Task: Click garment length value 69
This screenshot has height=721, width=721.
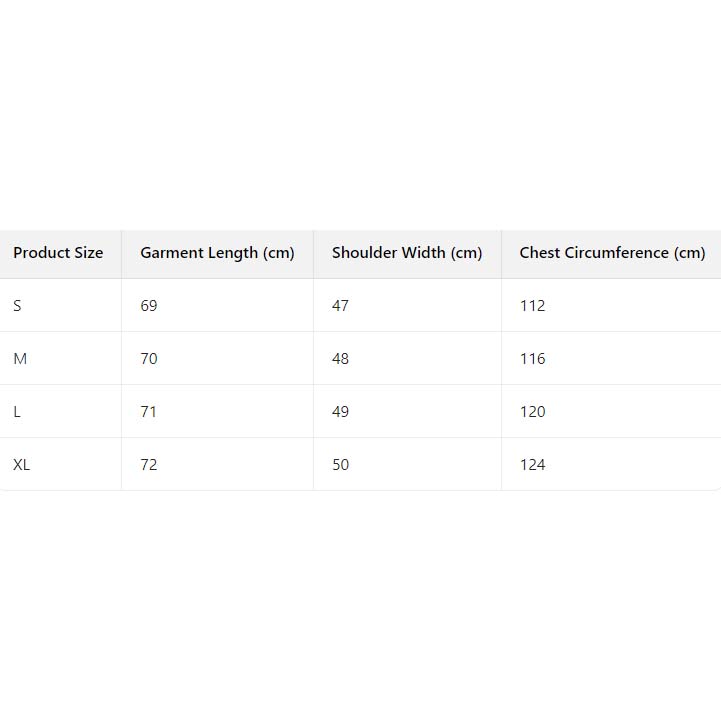Action: pyautogui.click(x=149, y=306)
